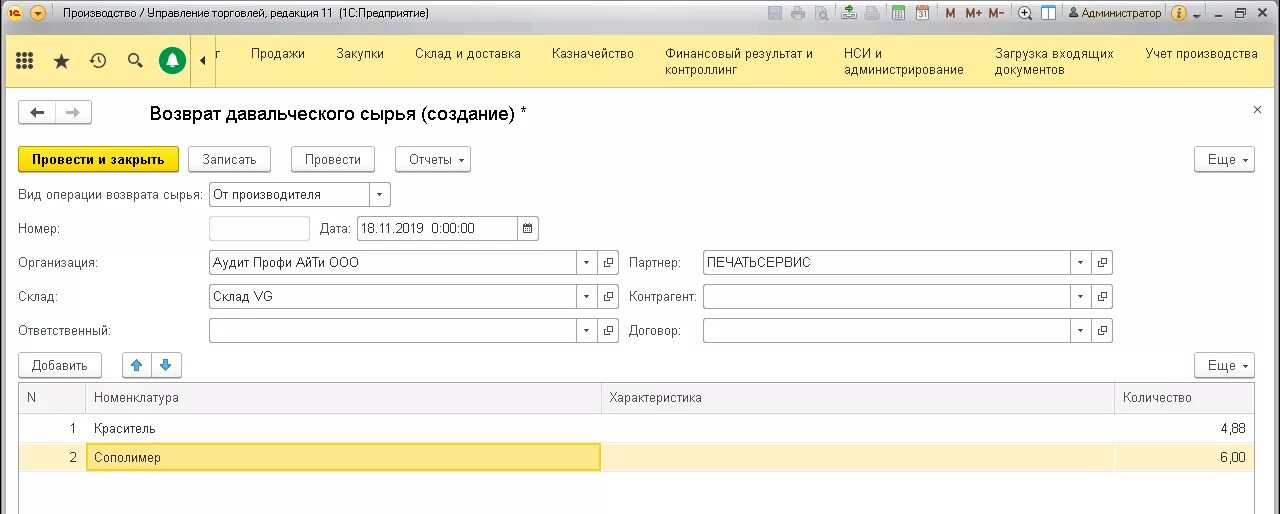Click the M- memory subtract button
This screenshot has height=514, width=1280.
pos(996,13)
